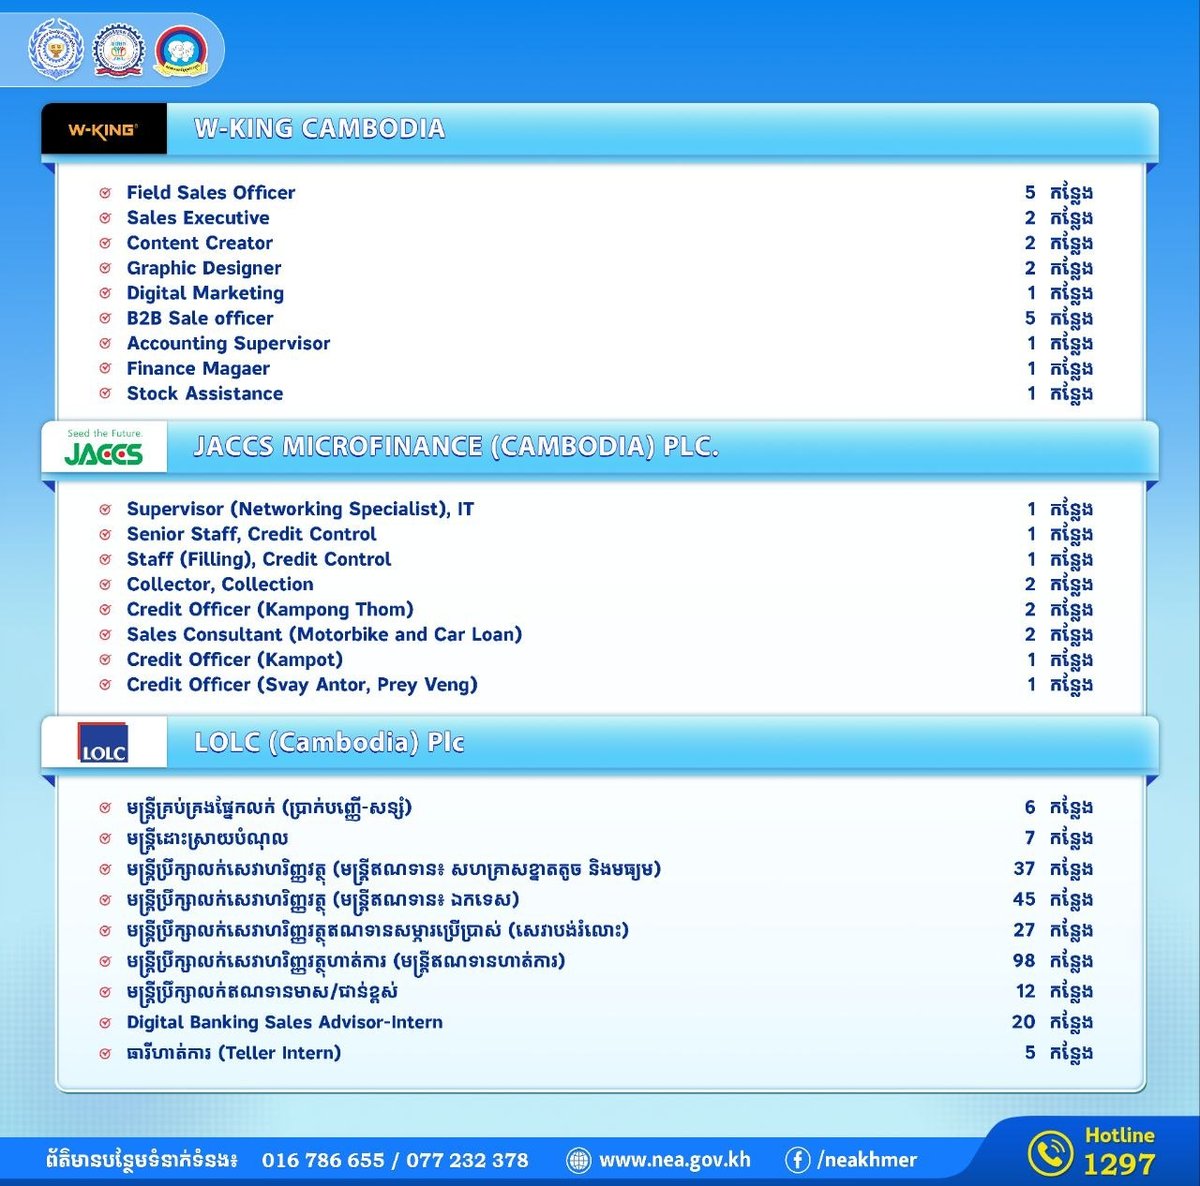Select Digital Banking Sales Advisor-Intern

pos(285,1022)
